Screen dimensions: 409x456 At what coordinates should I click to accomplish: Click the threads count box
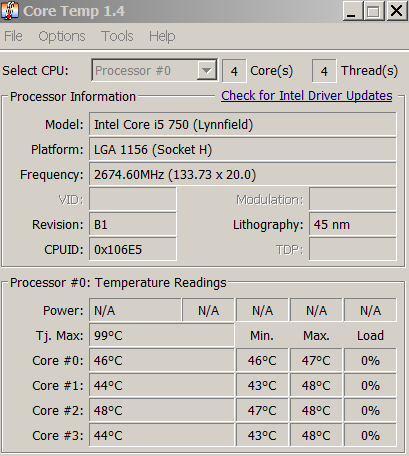(324, 71)
